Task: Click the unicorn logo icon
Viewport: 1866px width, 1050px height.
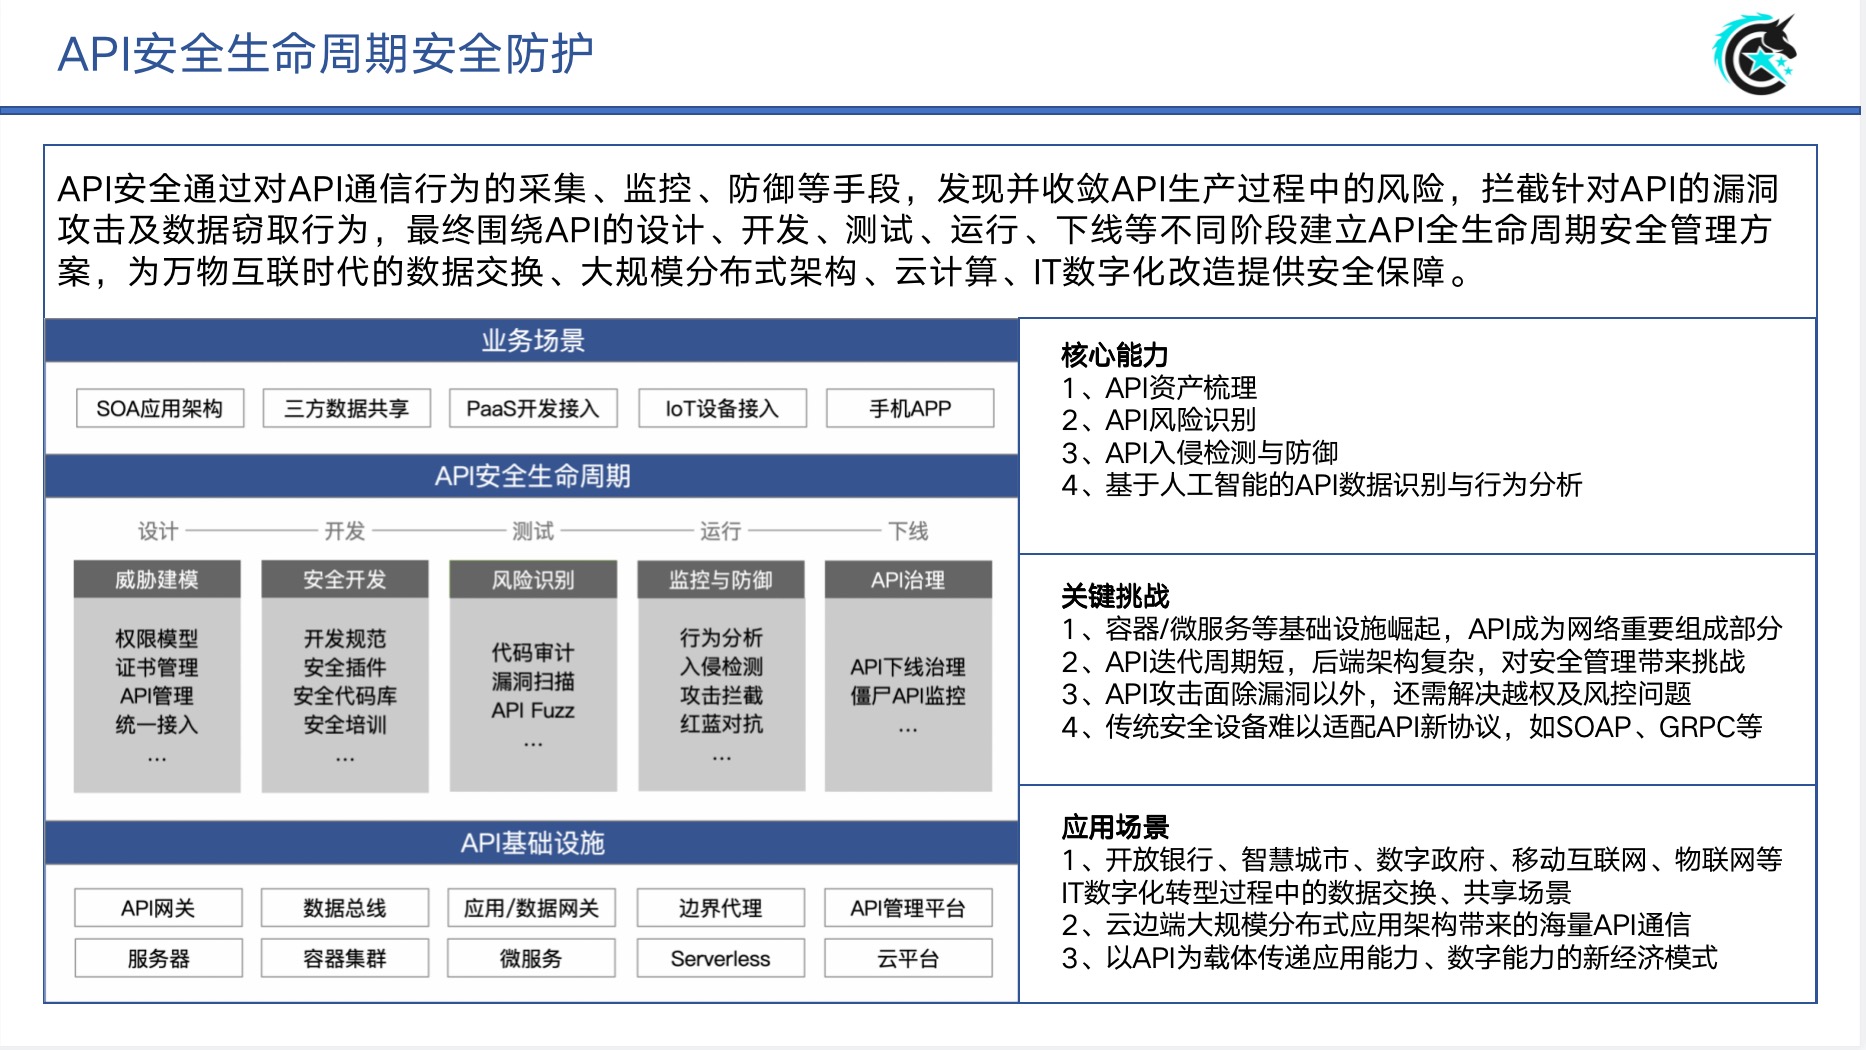Action: [1755, 54]
